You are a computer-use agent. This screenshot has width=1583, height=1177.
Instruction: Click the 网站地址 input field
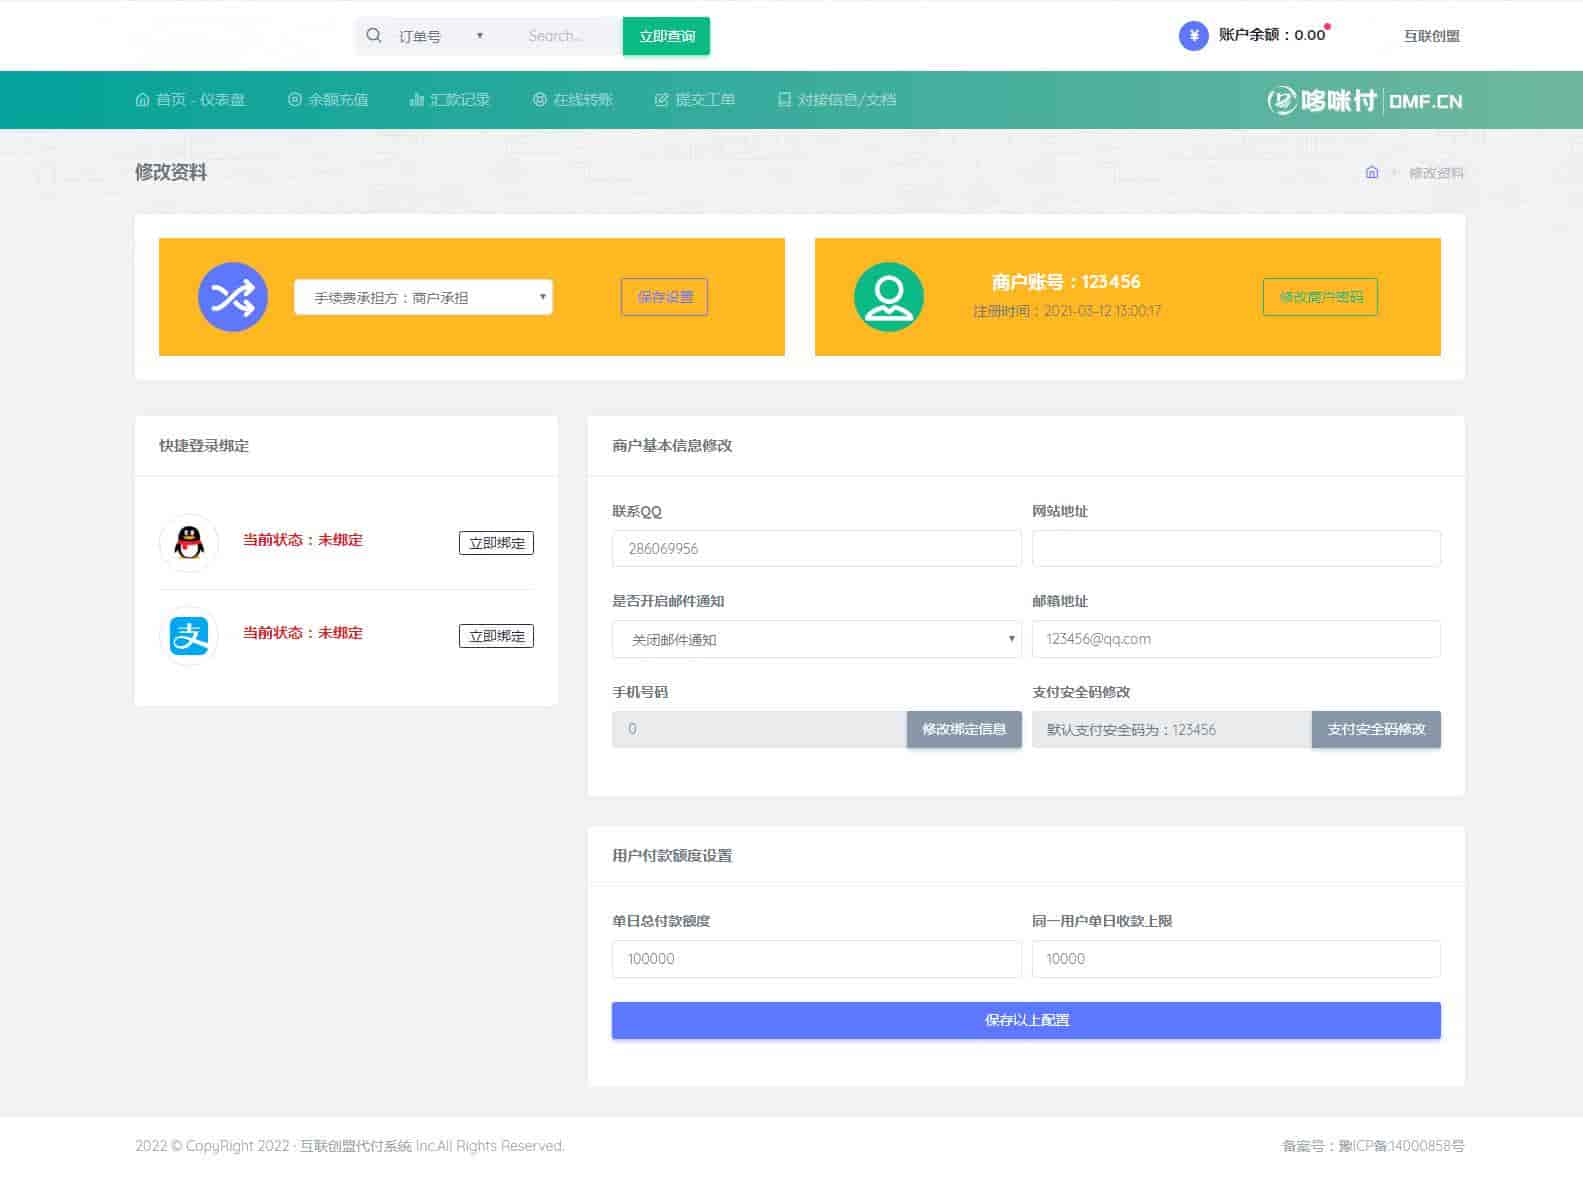(x=1236, y=548)
